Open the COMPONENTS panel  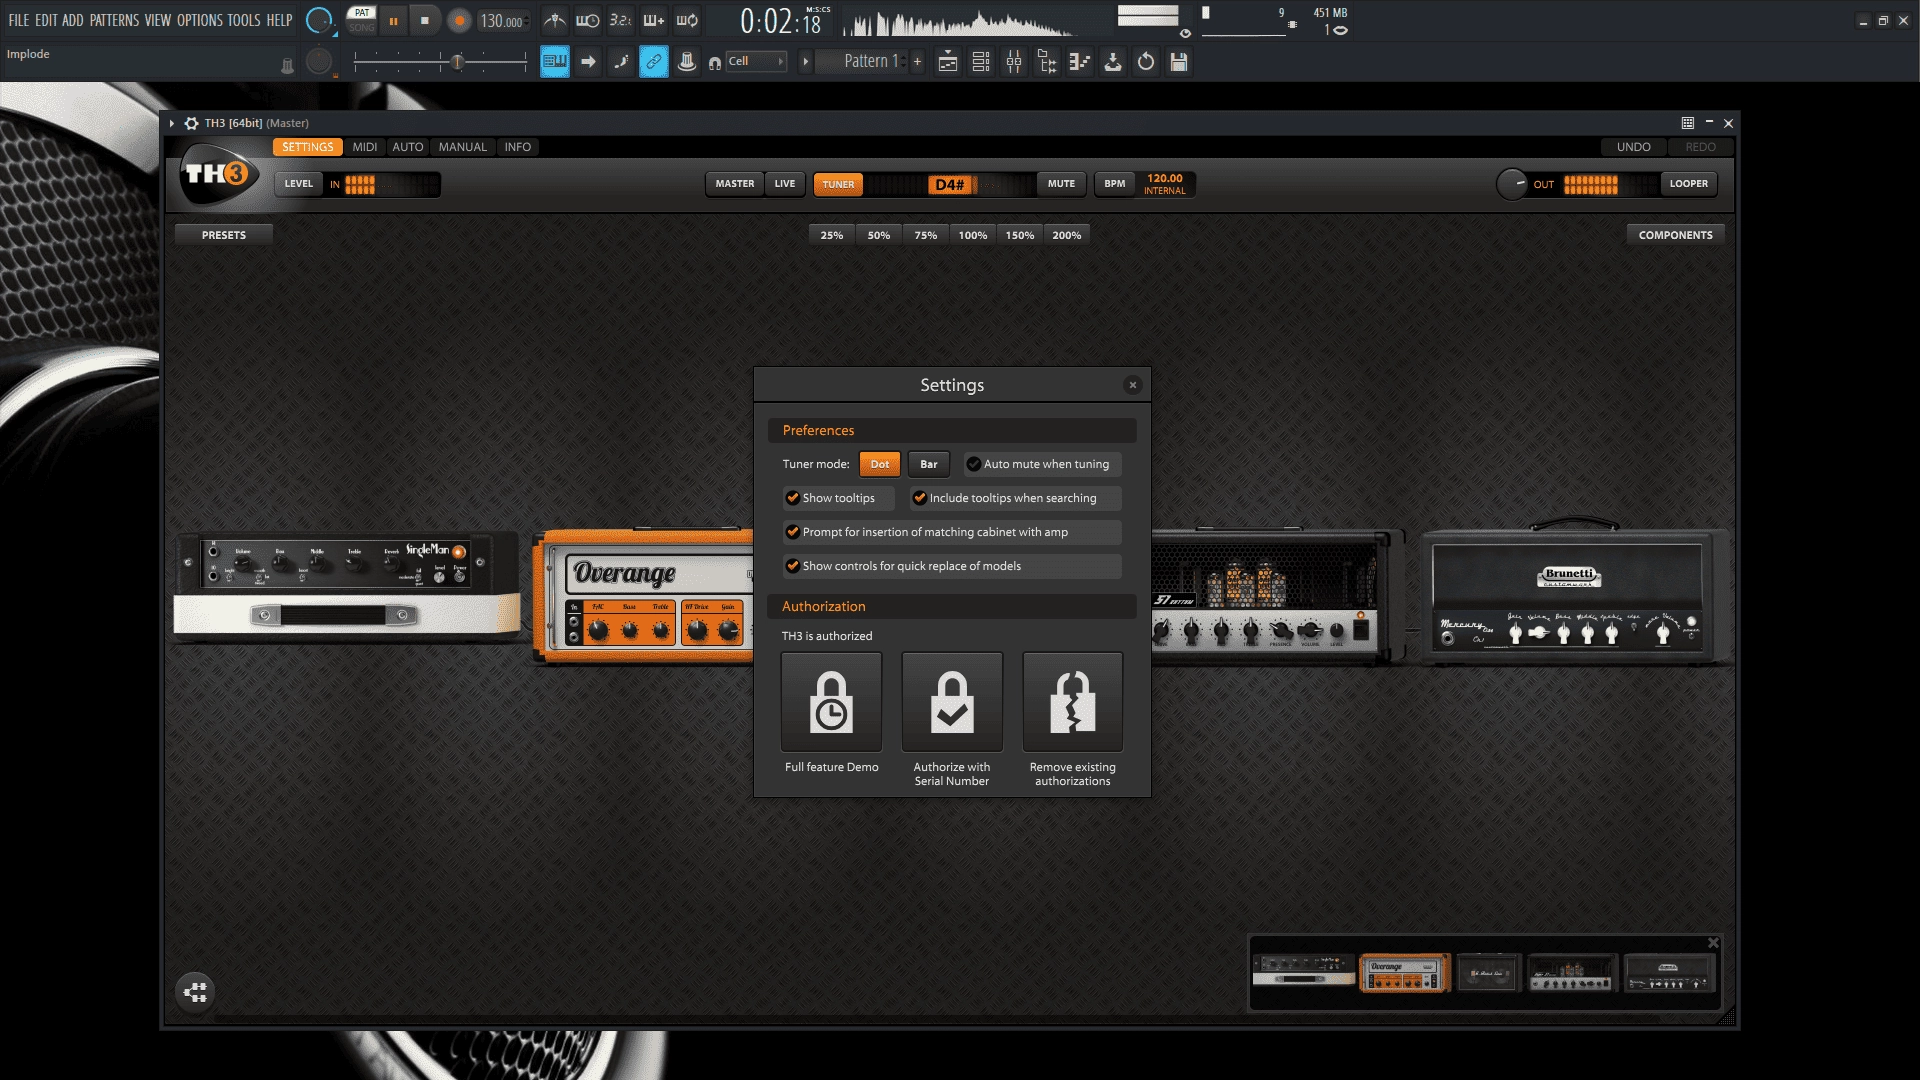point(1675,235)
